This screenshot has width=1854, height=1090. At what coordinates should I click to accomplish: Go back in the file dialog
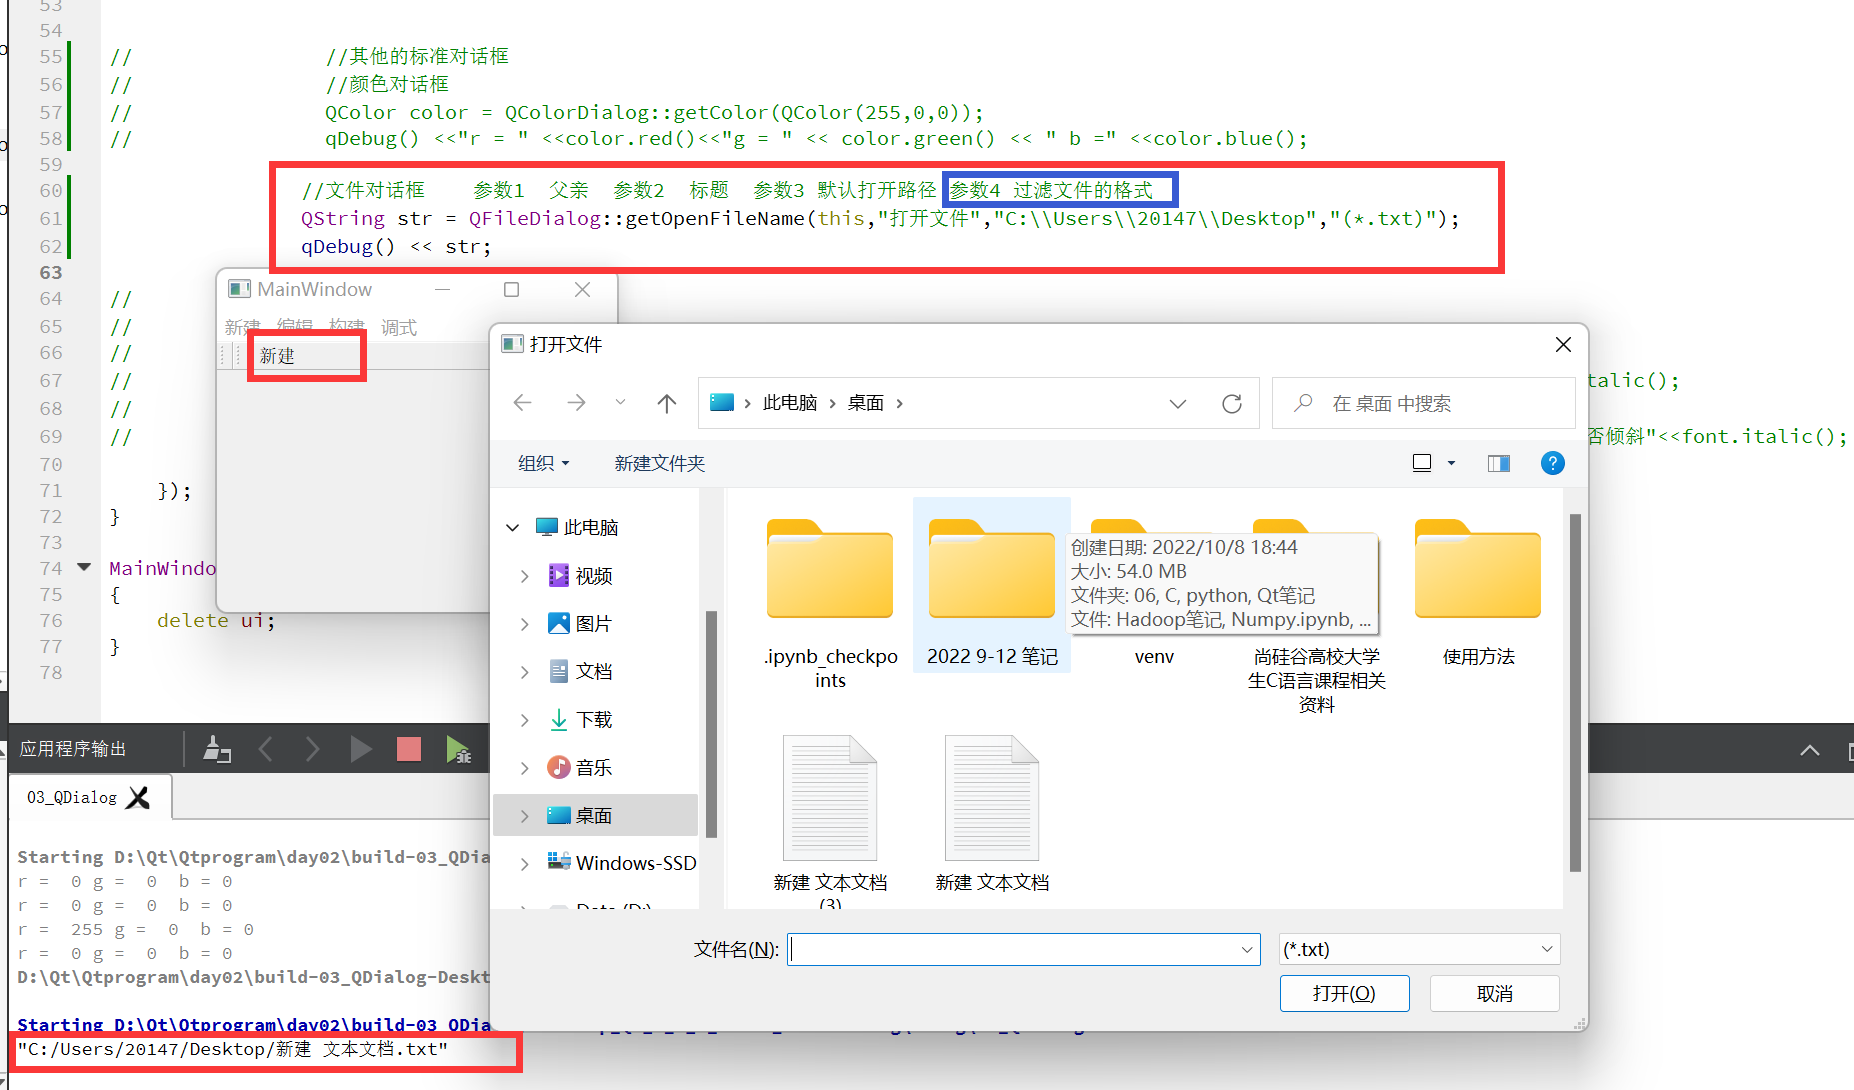[x=522, y=403]
